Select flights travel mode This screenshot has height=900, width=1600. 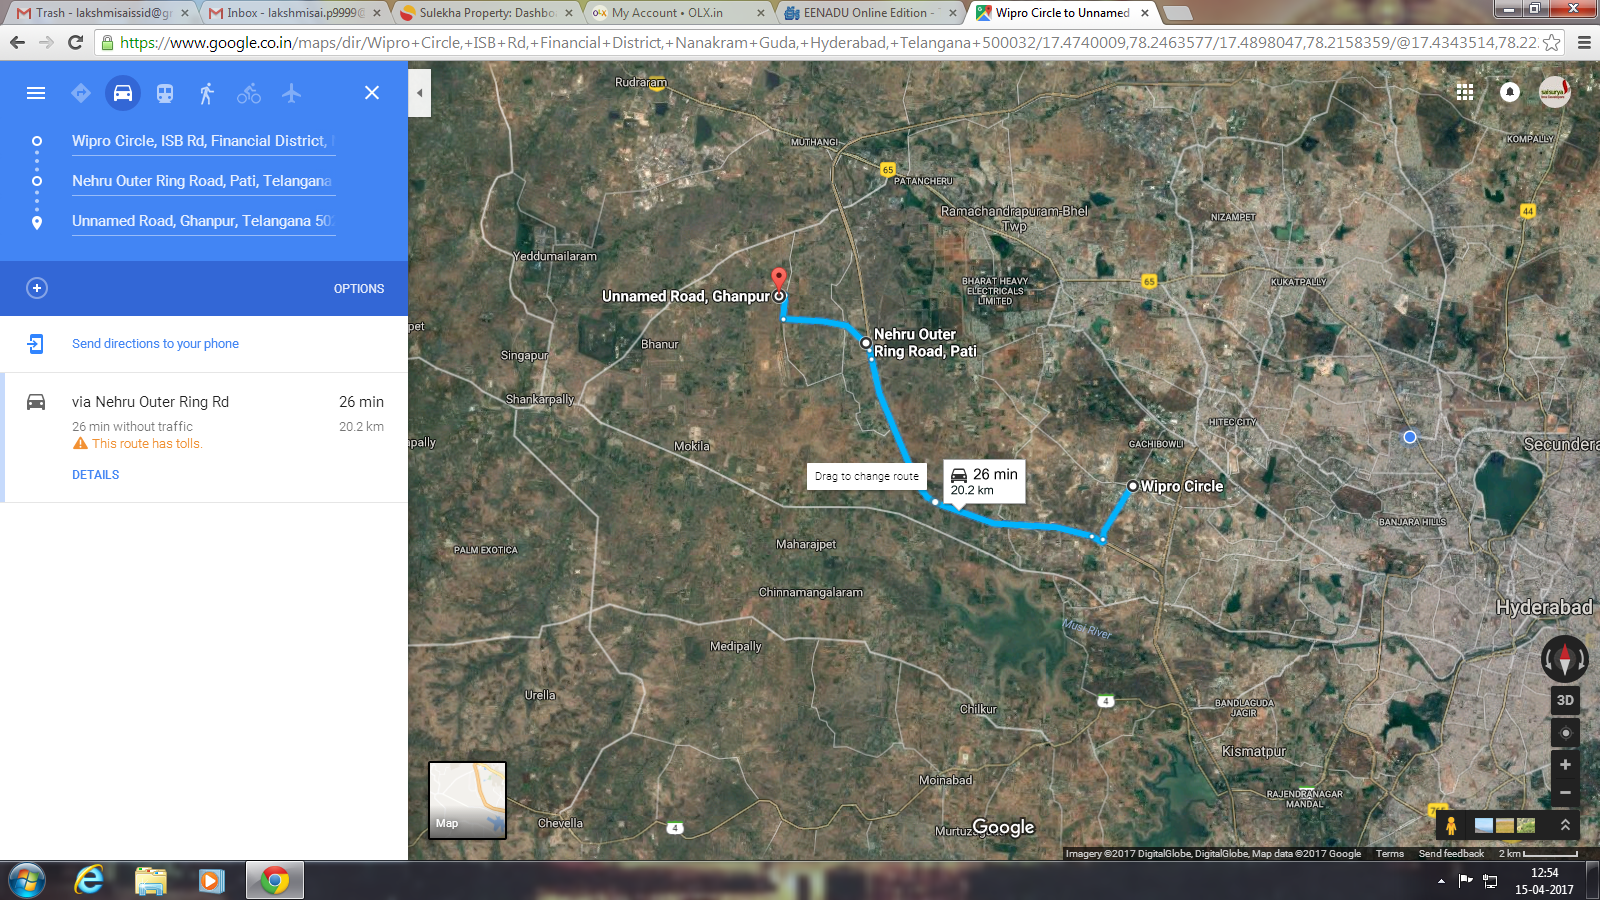point(291,93)
